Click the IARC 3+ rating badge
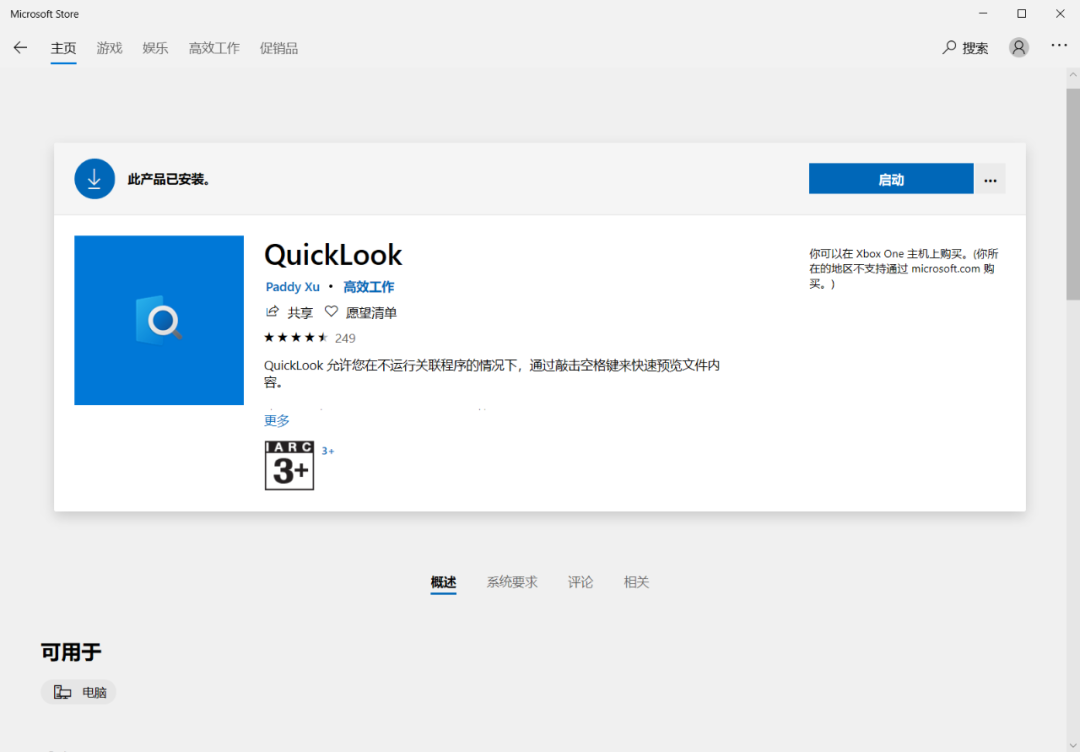The width and height of the screenshot is (1080, 752). point(289,466)
